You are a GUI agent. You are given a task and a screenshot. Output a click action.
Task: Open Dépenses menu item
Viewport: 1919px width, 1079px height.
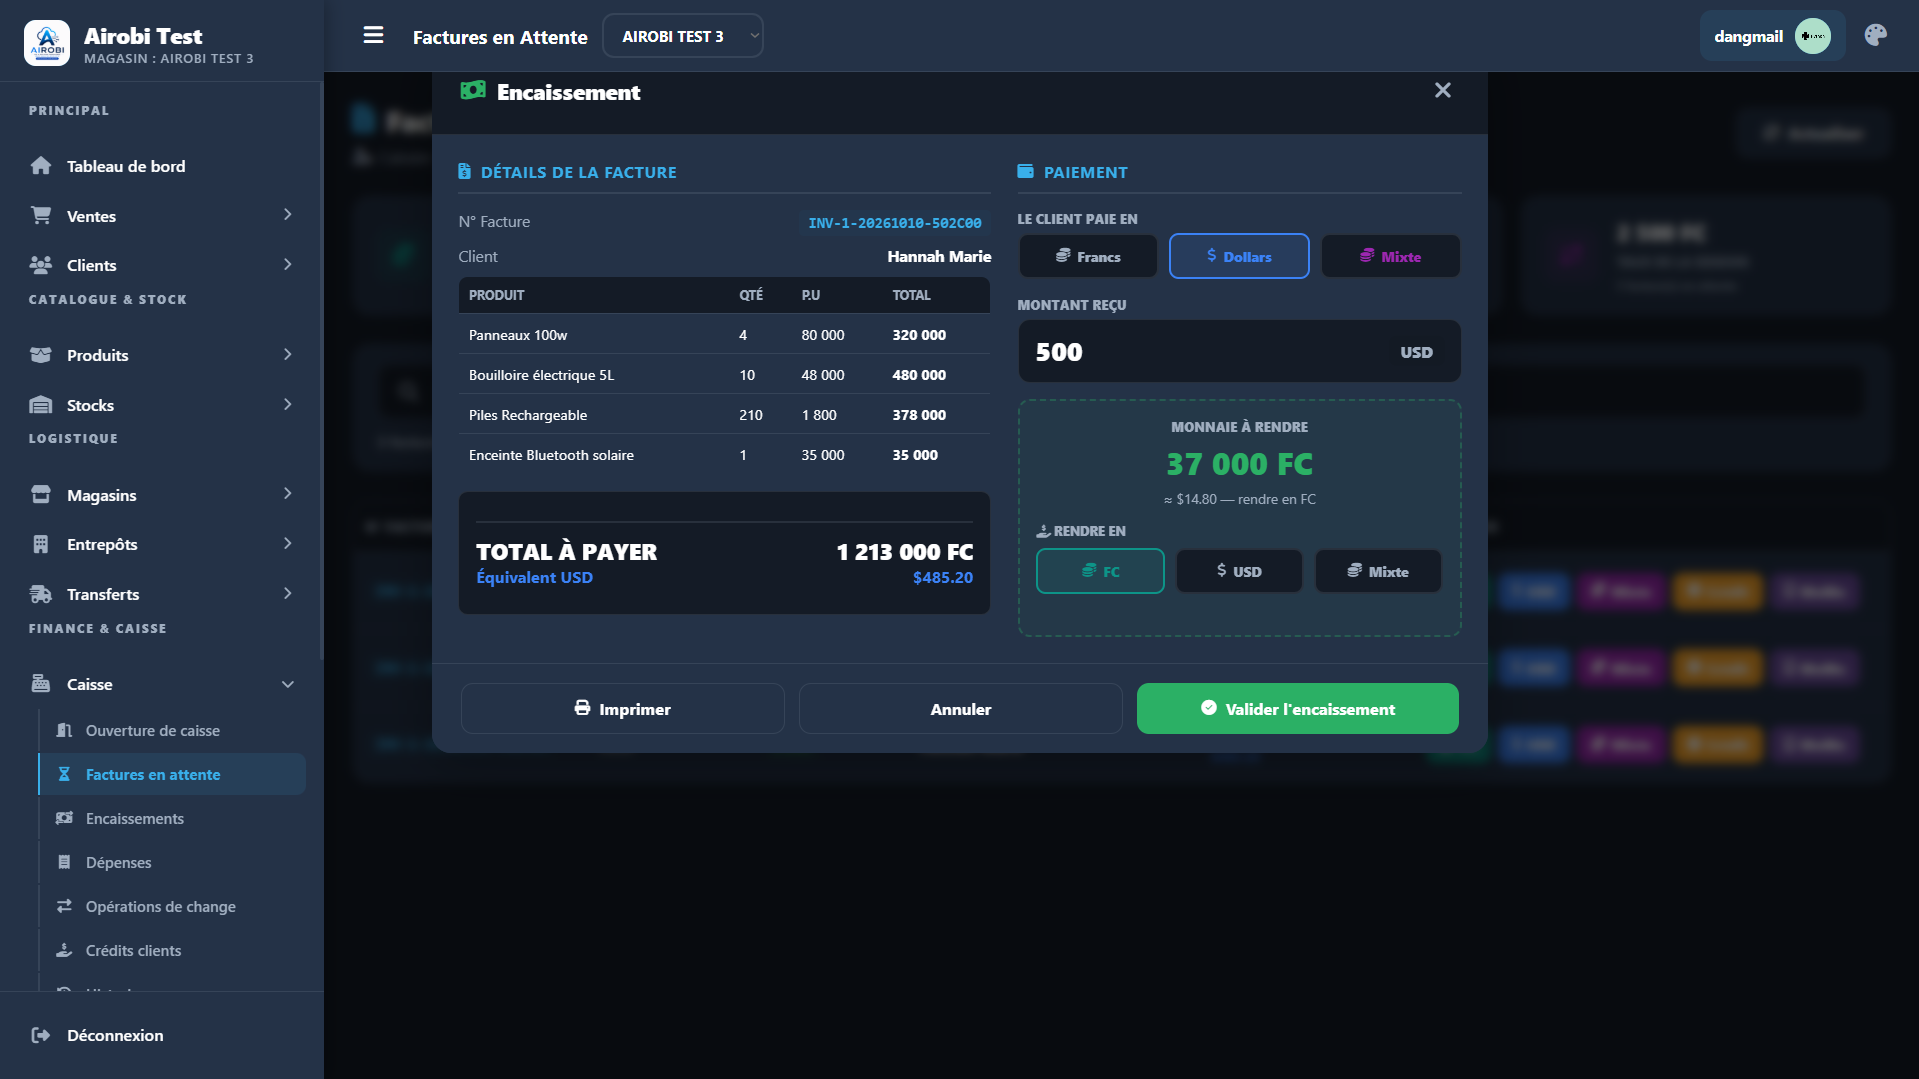click(x=172, y=862)
